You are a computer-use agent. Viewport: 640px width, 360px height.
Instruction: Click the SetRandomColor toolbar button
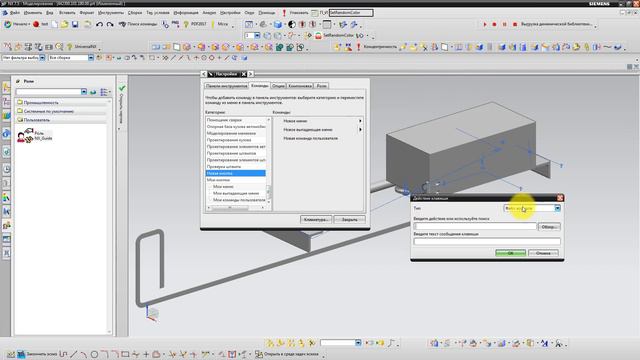point(334,36)
